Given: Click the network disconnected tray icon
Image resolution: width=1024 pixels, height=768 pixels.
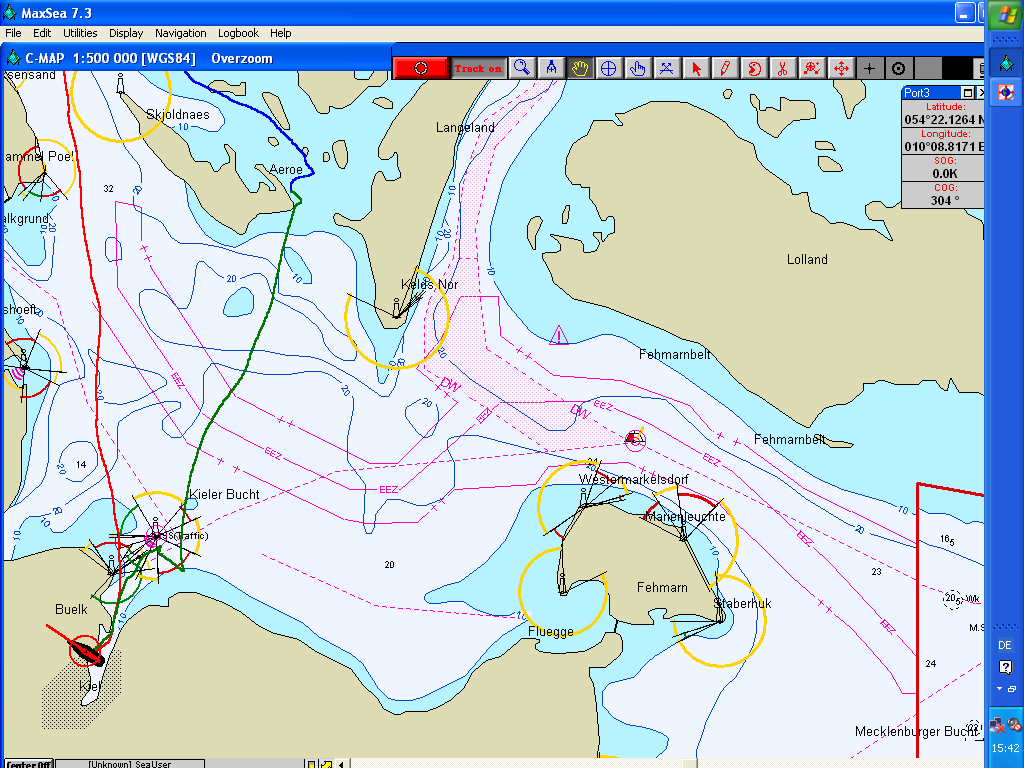Looking at the screenshot, I should (997, 725).
